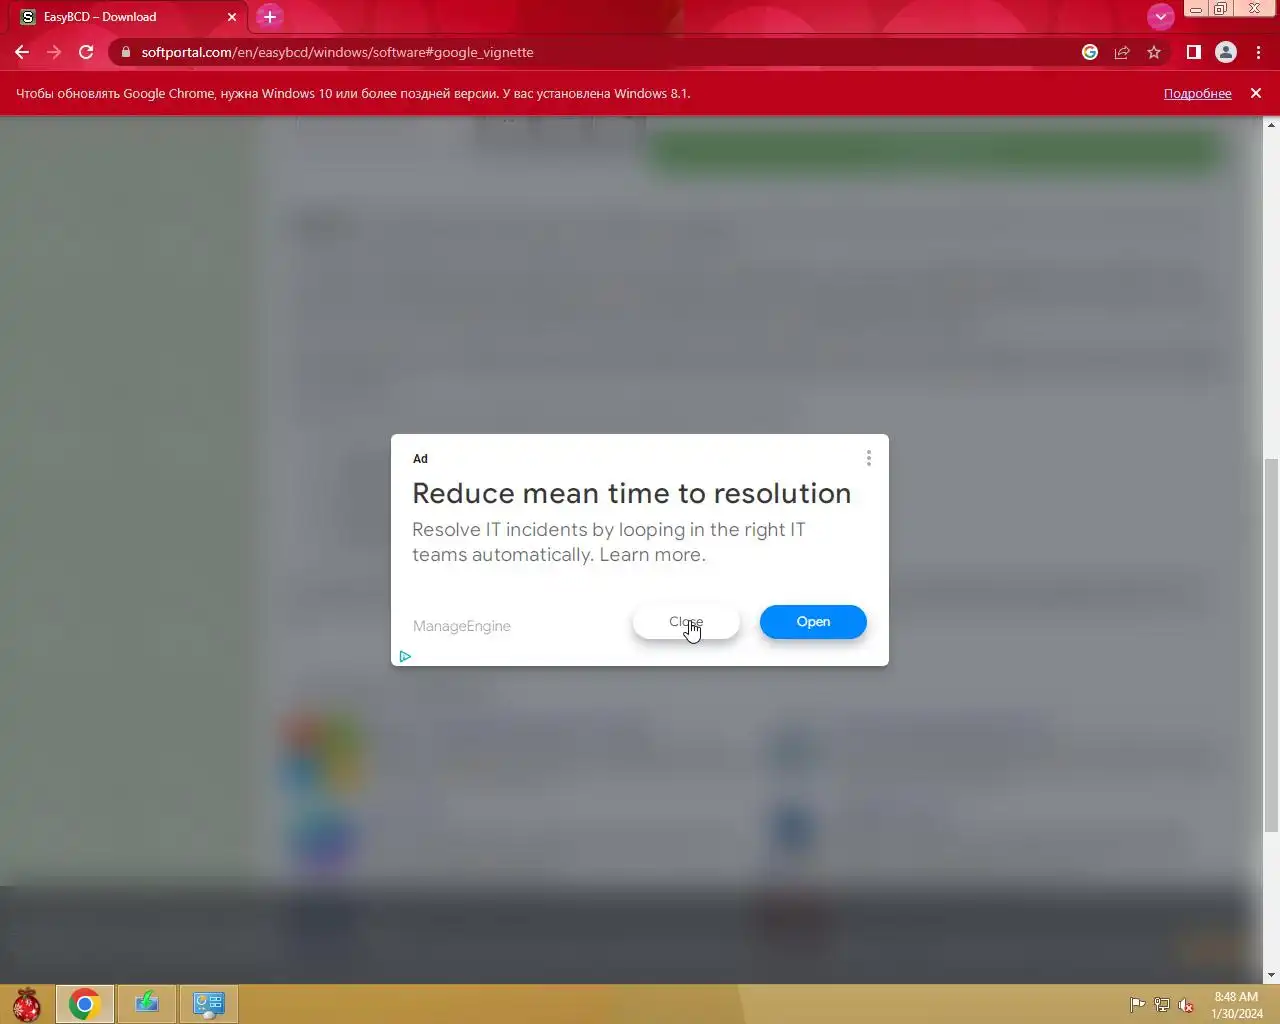
Task: Open Chrome three-dot menu
Action: pos(1258,52)
